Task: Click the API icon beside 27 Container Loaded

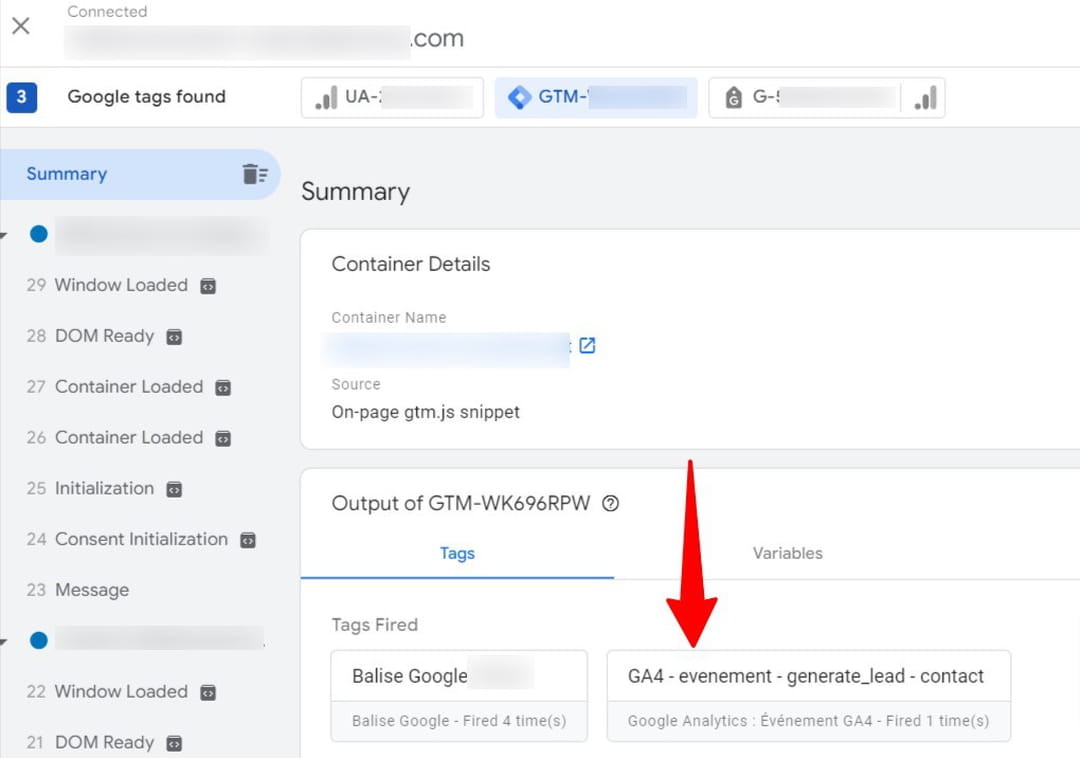Action: (x=223, y=388)
